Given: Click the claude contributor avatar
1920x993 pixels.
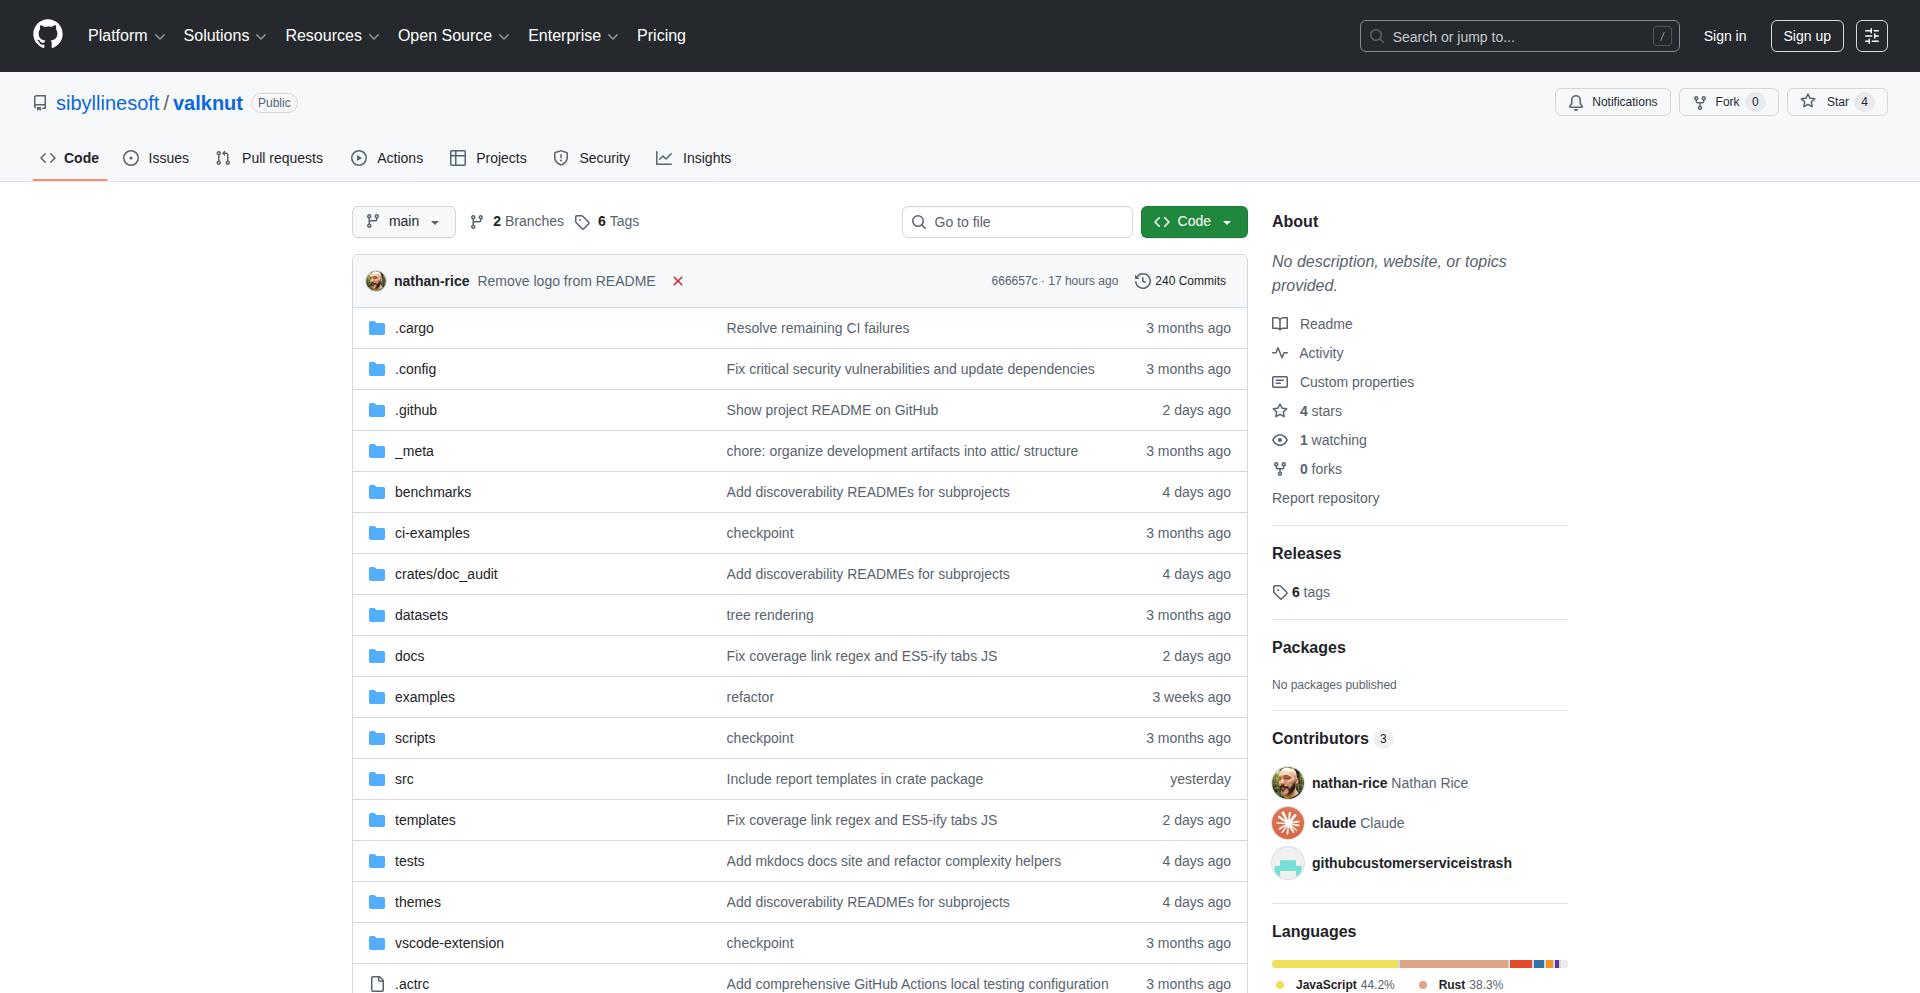Looking at the screenshot, I should click(1288, 823).
